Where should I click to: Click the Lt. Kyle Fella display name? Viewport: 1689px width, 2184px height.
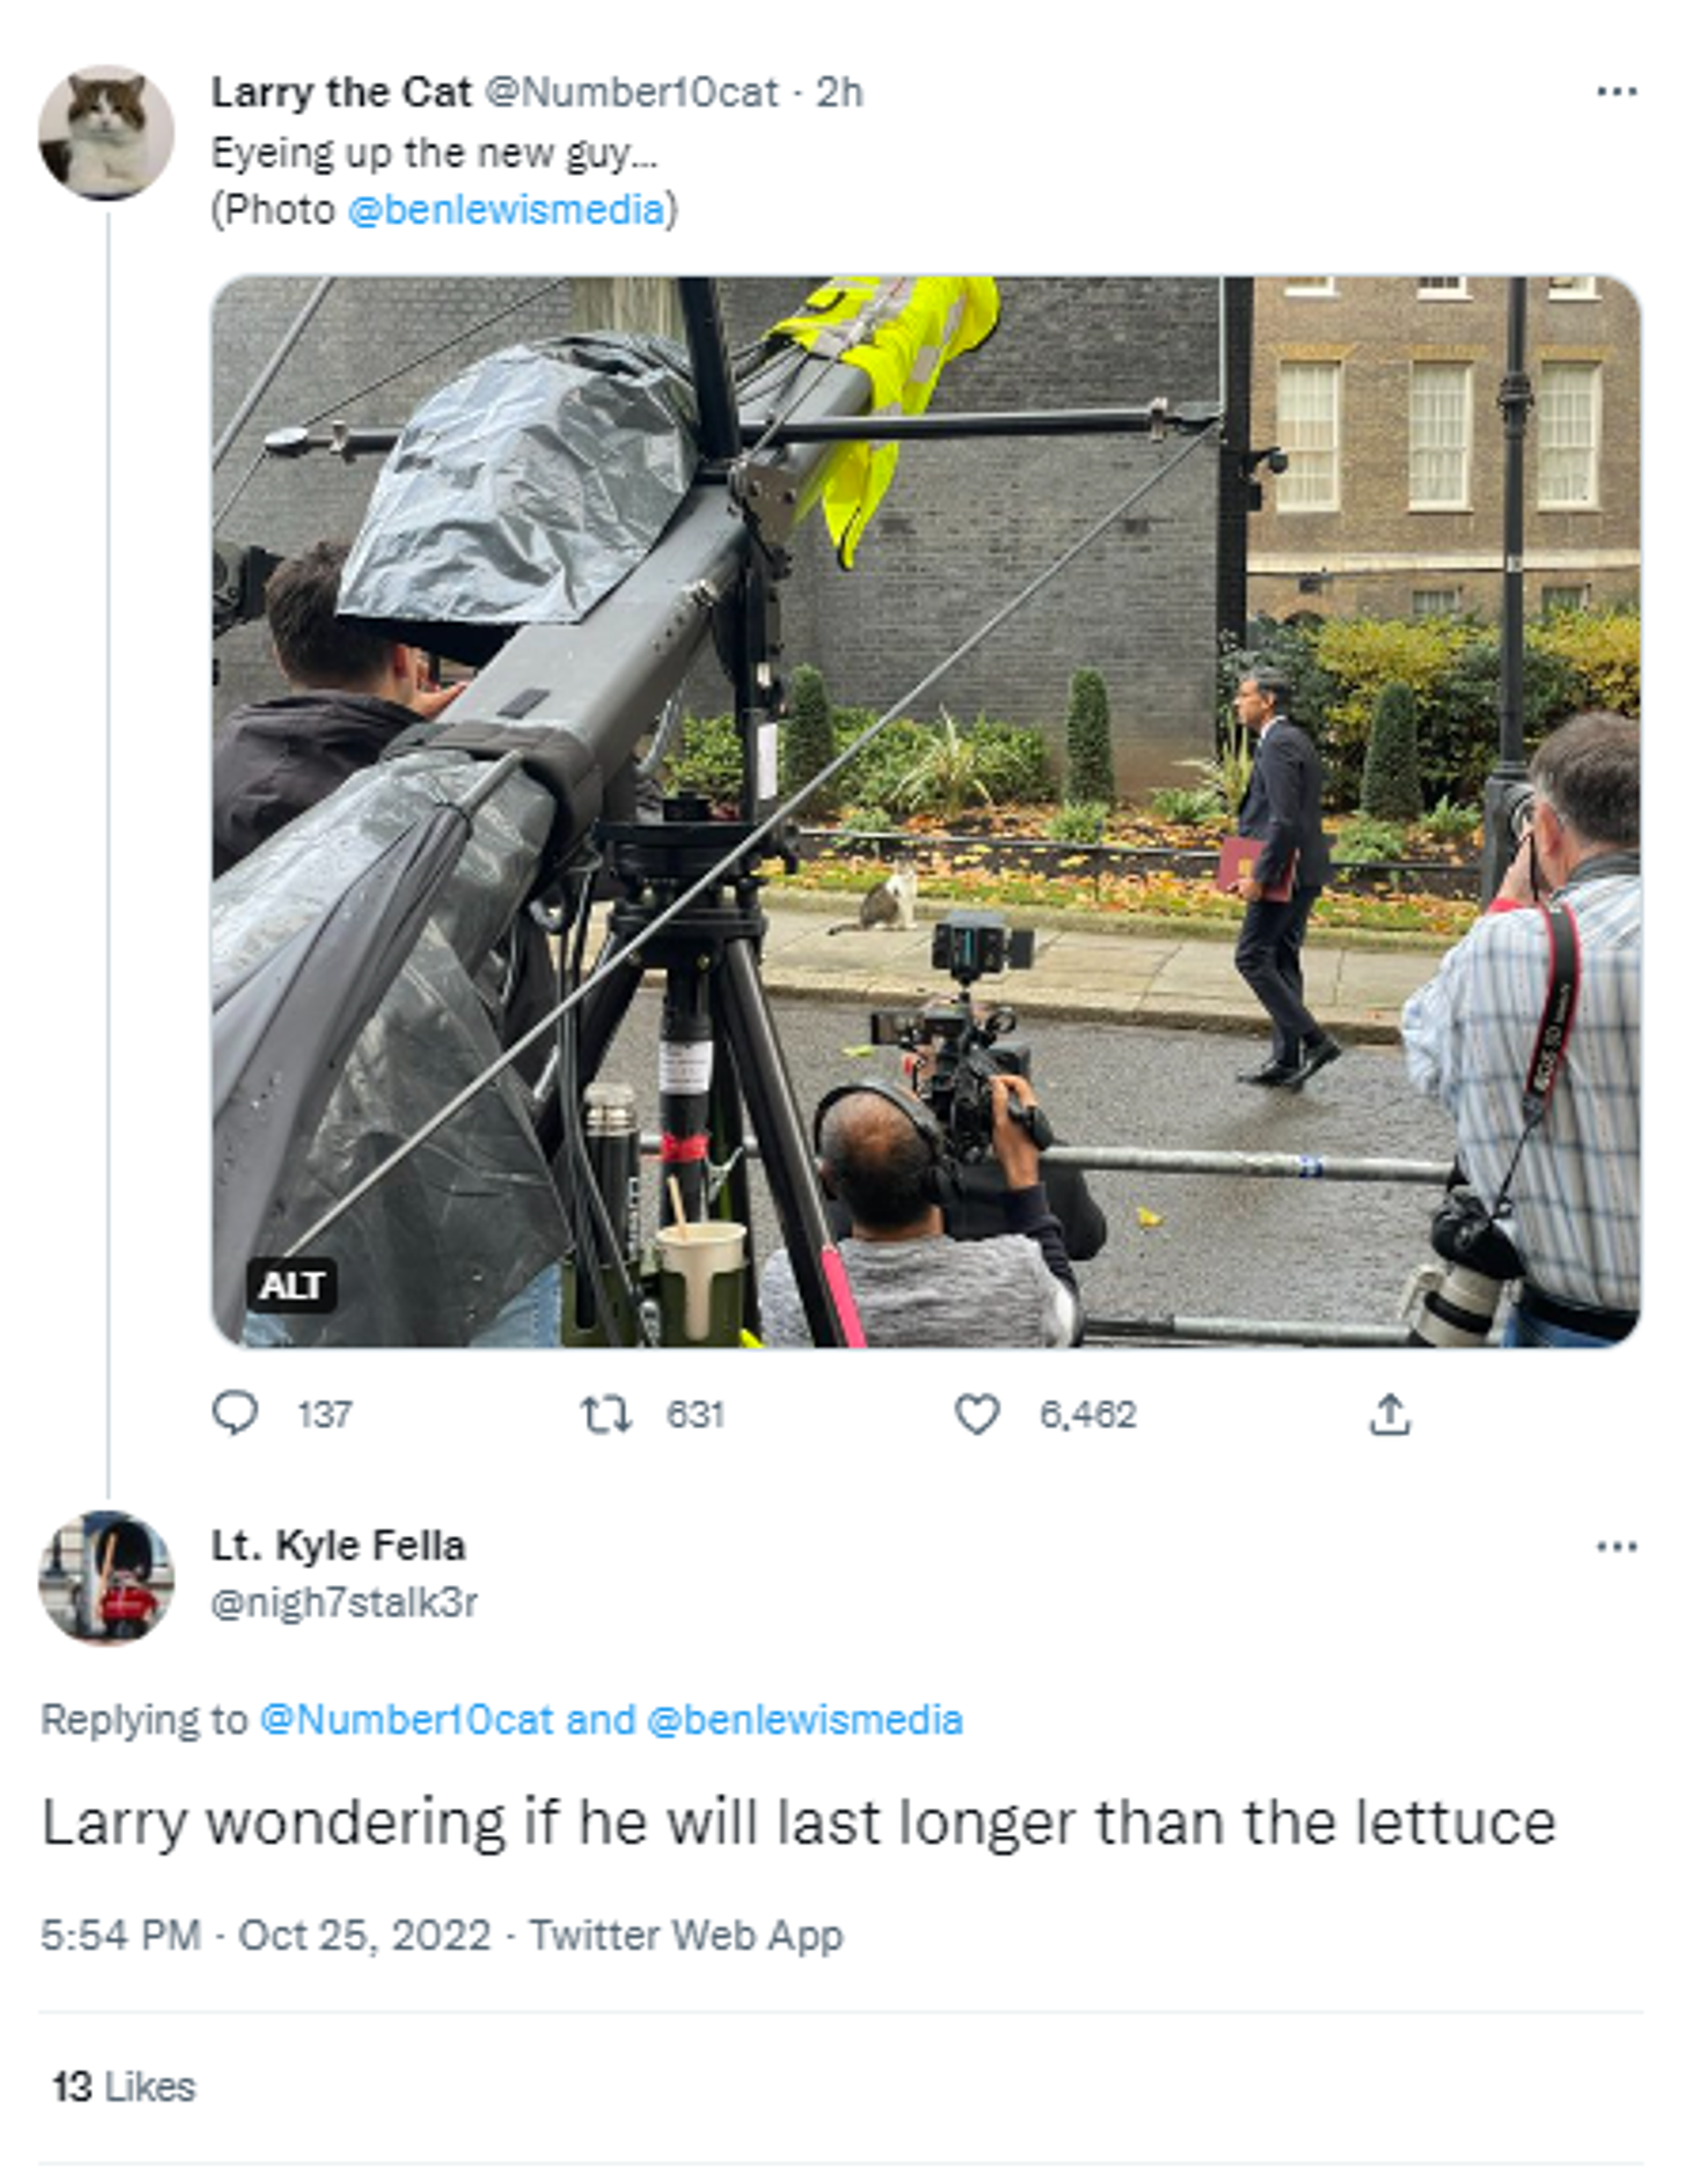pos(338,1546)
